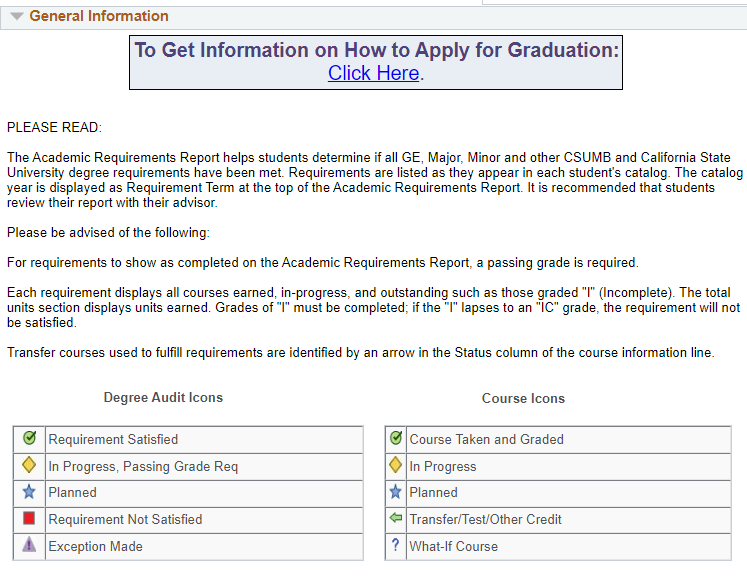Image resolution: width=747 pixels, height=579 pixels.
Task: Click the Degree Audit Icons heading
Action: (163, 397)
